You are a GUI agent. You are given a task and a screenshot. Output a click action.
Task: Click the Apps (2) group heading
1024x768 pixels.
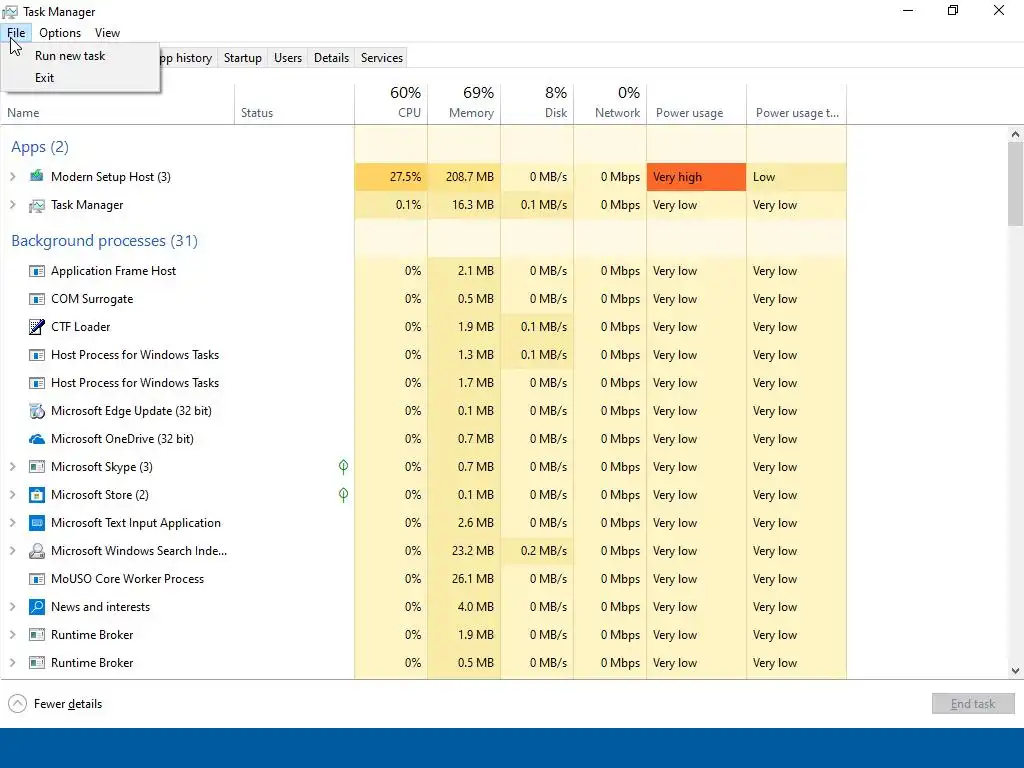pyautogui.click(x=40, y=147)
